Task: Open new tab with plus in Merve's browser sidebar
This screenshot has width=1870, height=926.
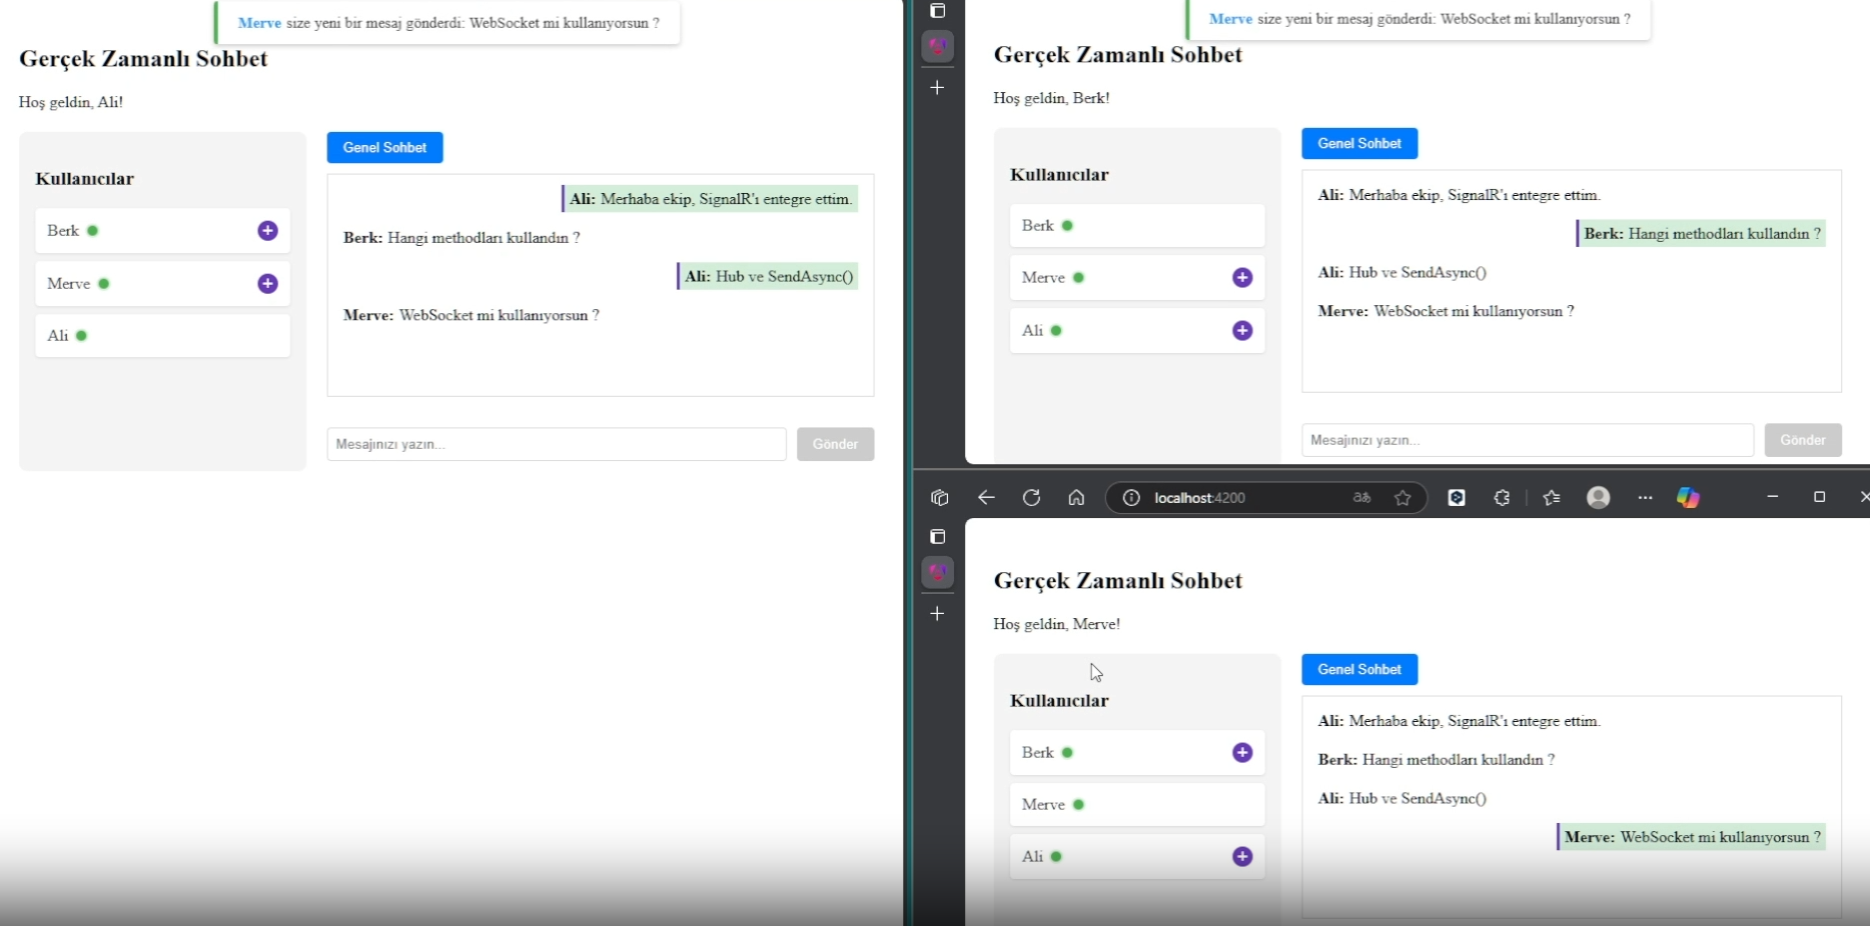Action: pyautogui.click(x=937, y=614)
